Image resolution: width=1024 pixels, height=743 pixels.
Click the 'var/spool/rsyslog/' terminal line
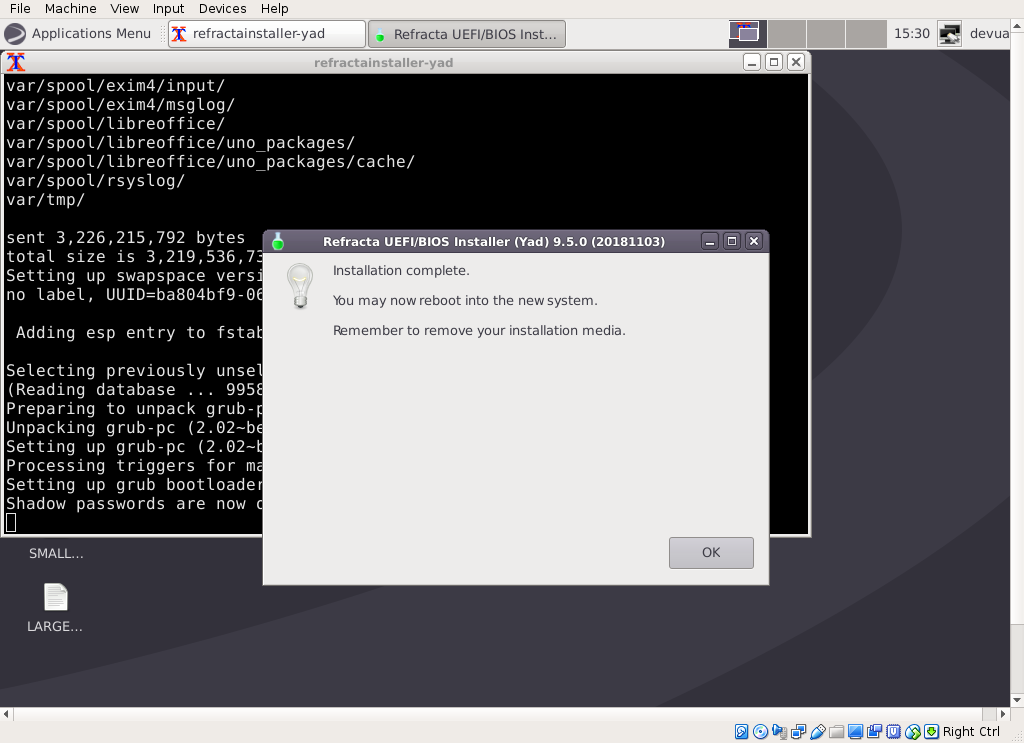95,181
